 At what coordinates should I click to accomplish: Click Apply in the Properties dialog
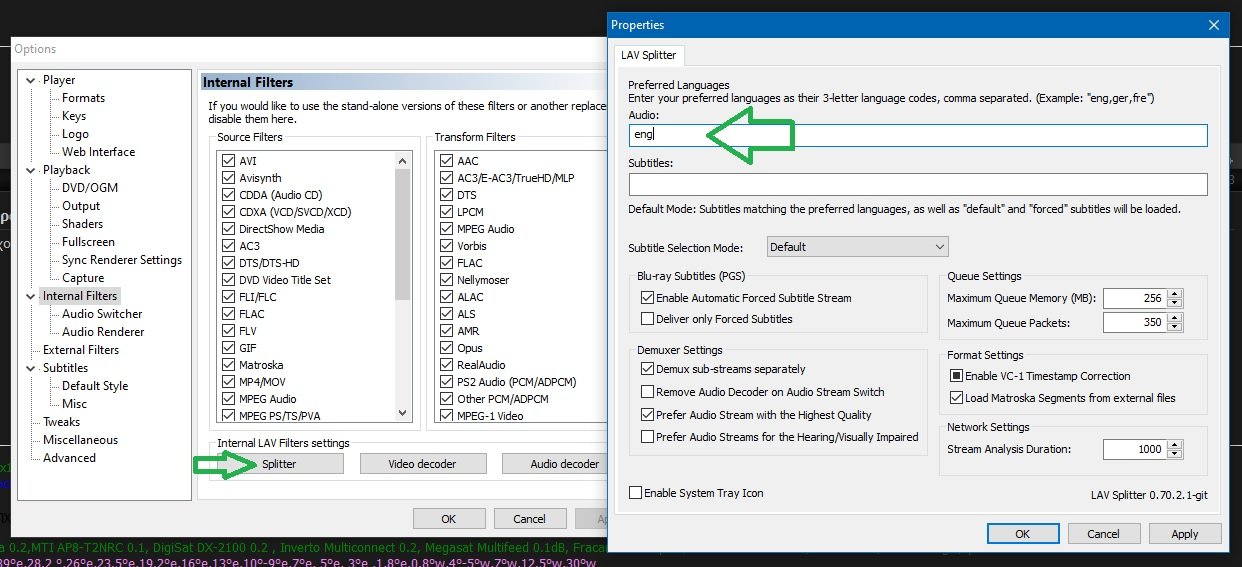tap(1184, 534)
